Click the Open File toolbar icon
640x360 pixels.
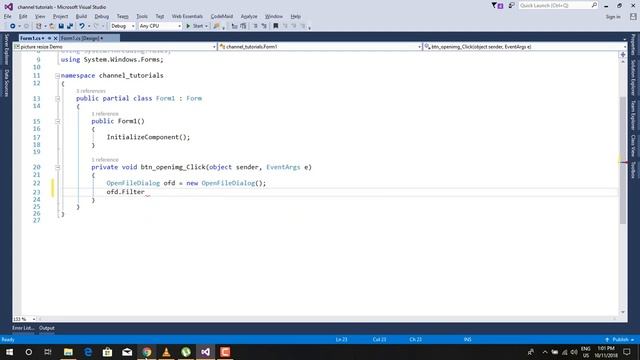[52, 26]
